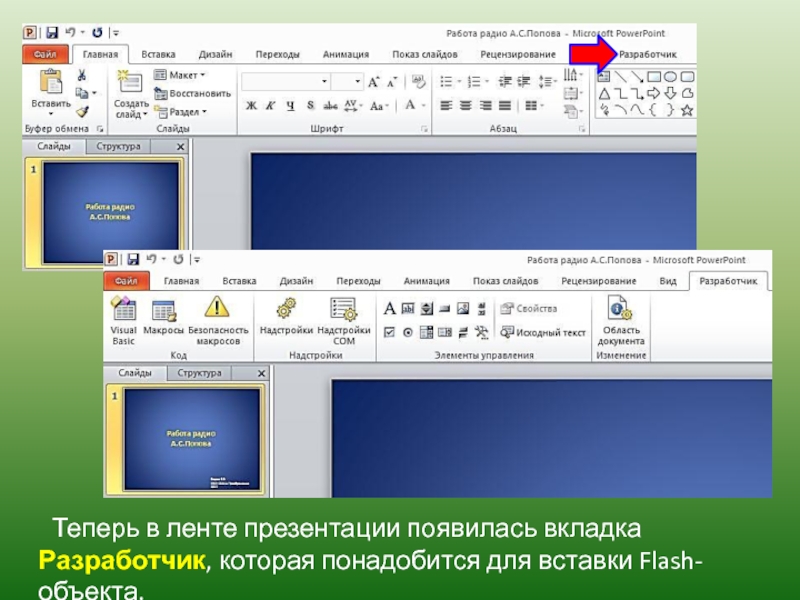800x600 pixels.
Task: Click Восстановить reset button
Action: click(193, 93)
